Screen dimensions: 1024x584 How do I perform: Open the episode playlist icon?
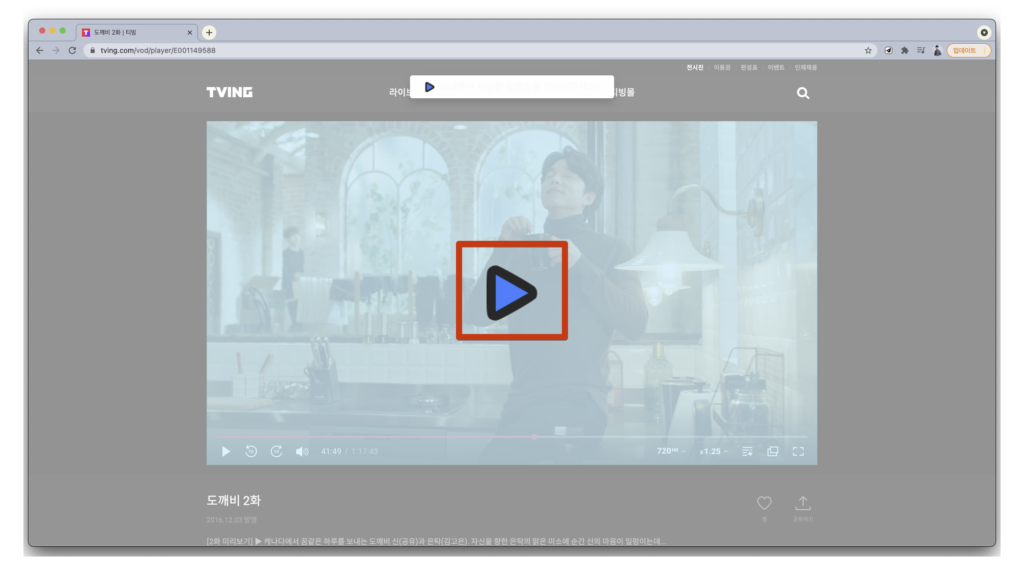click(x=747, y=451)
